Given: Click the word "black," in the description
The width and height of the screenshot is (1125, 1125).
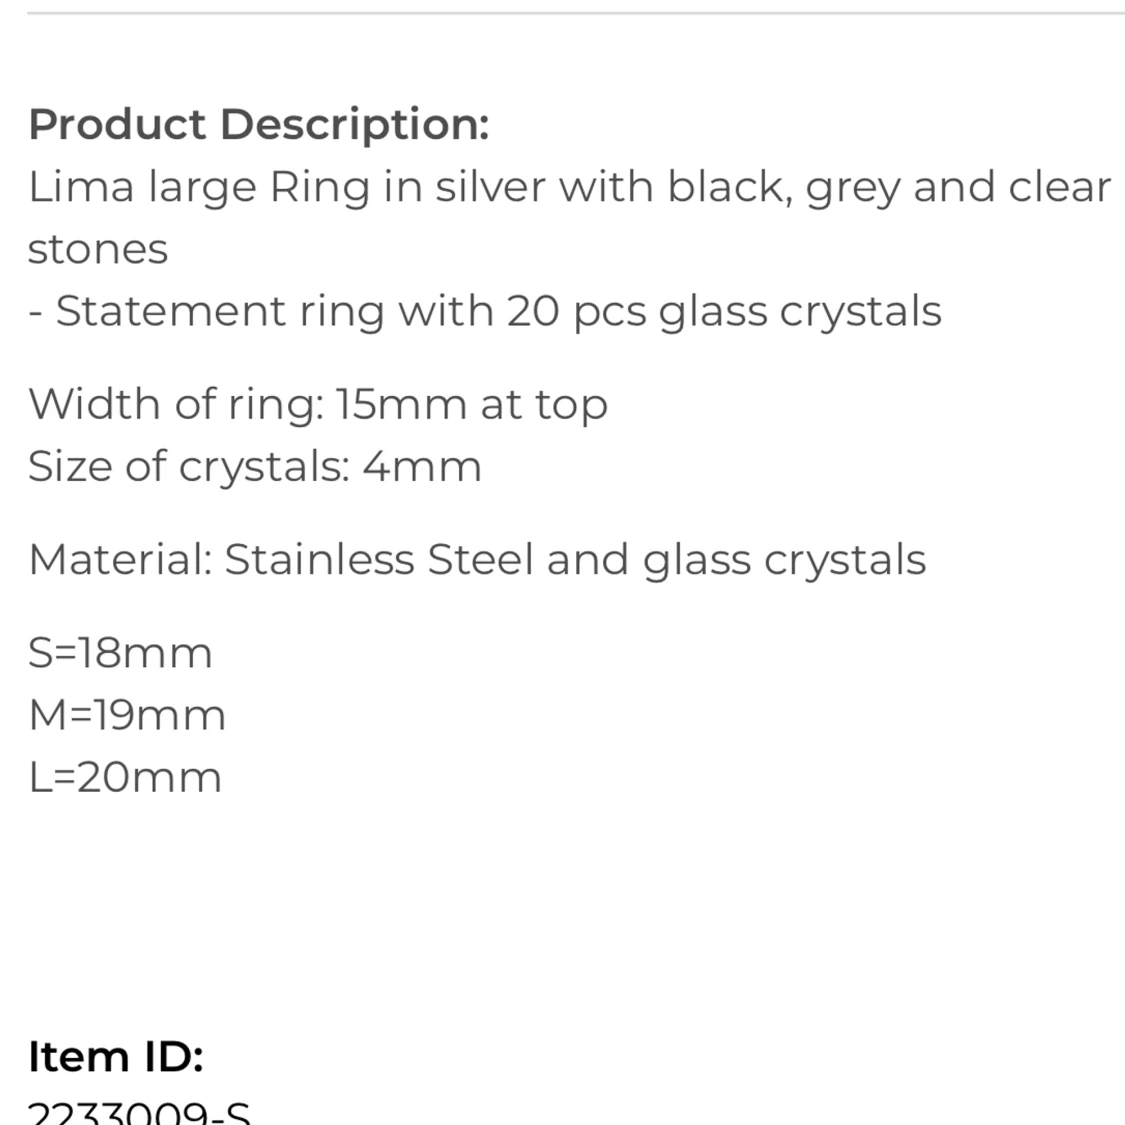Looking at the screenshot, I should 731,187.
